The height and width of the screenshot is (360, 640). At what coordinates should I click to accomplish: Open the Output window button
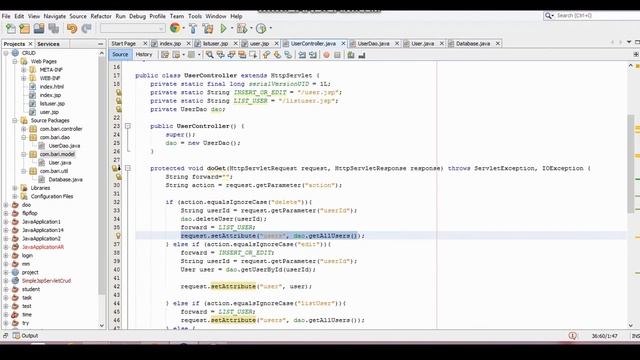pos(25,336)
